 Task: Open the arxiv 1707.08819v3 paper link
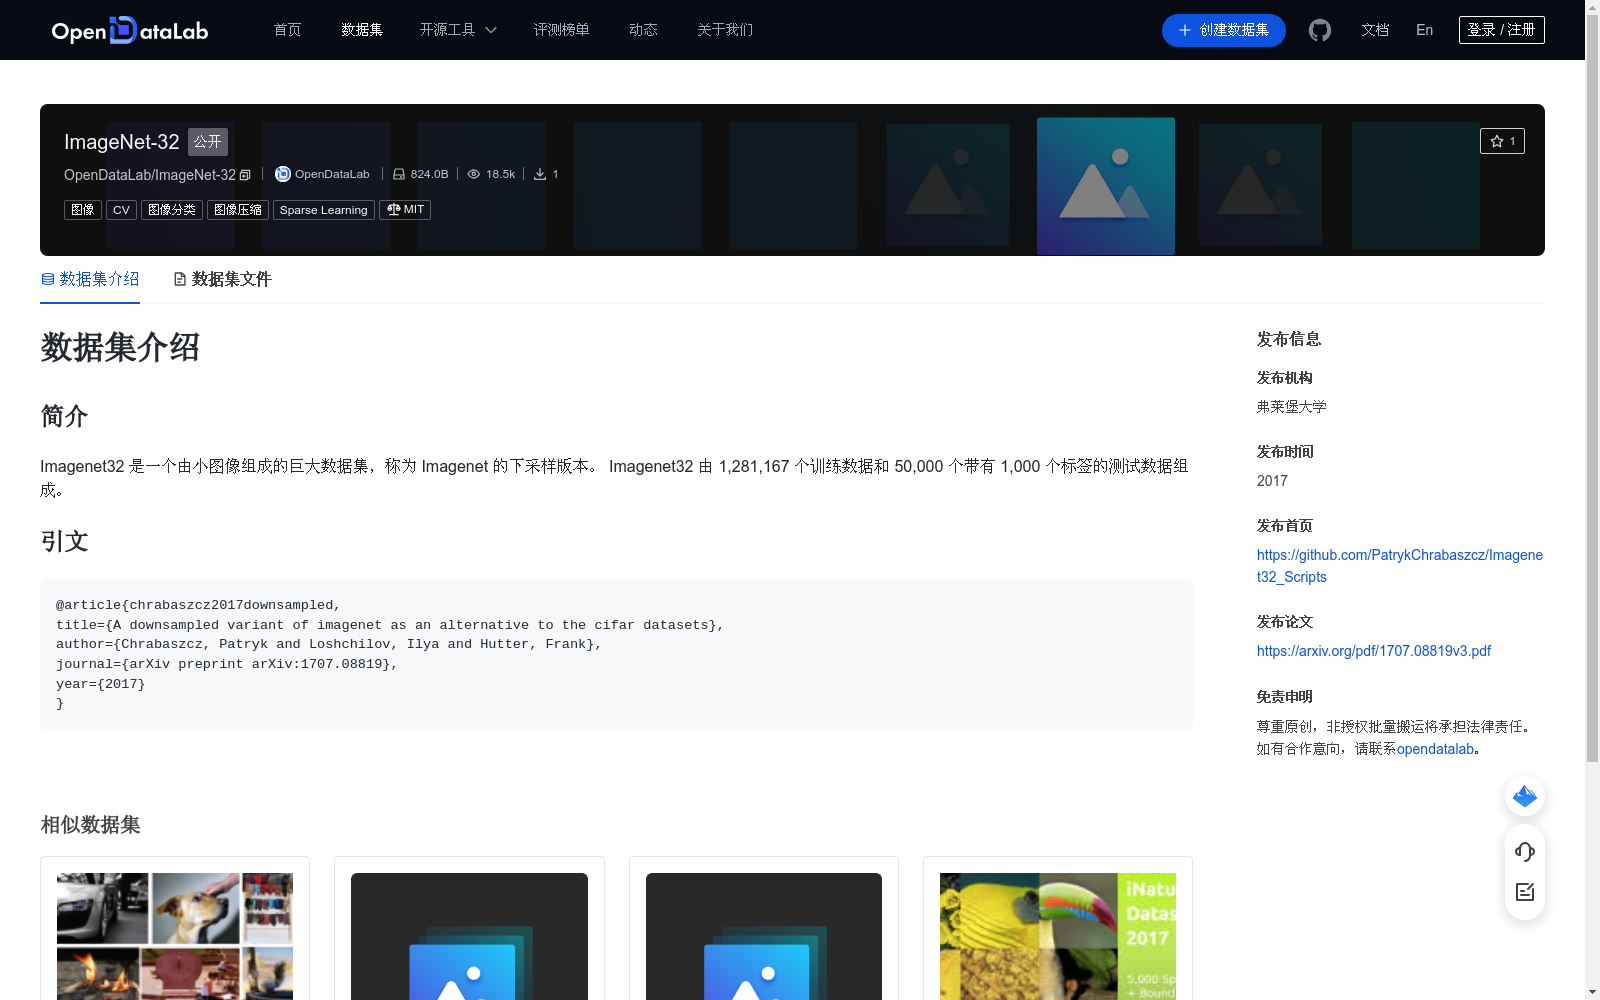1374,651
